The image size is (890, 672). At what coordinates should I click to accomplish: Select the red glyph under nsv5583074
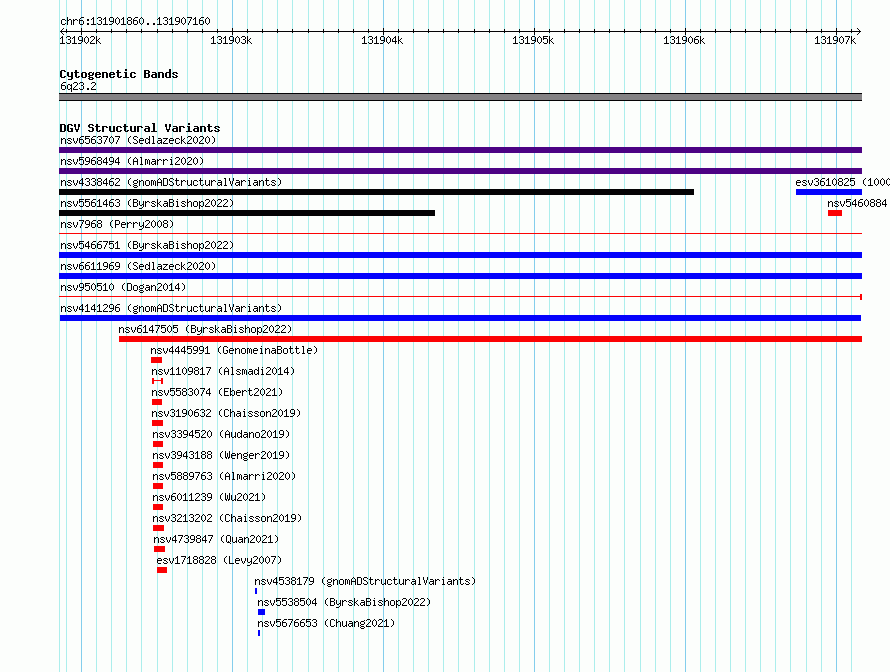157,402
